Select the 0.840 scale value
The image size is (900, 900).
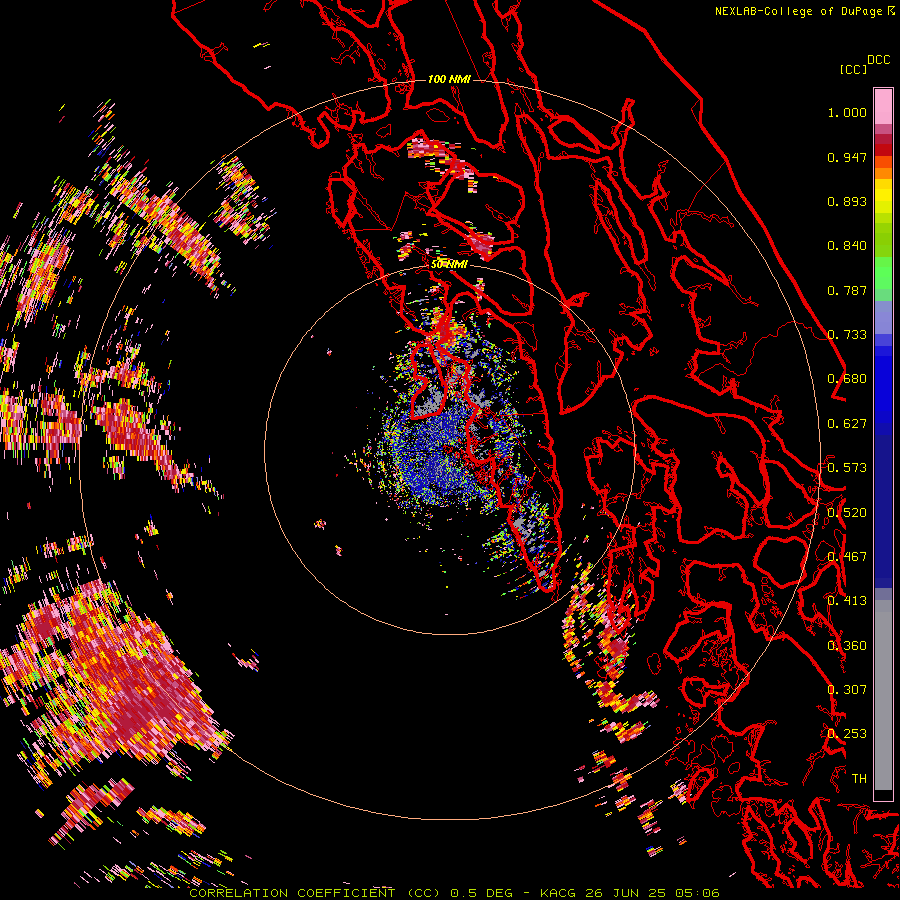coord(847,246)
